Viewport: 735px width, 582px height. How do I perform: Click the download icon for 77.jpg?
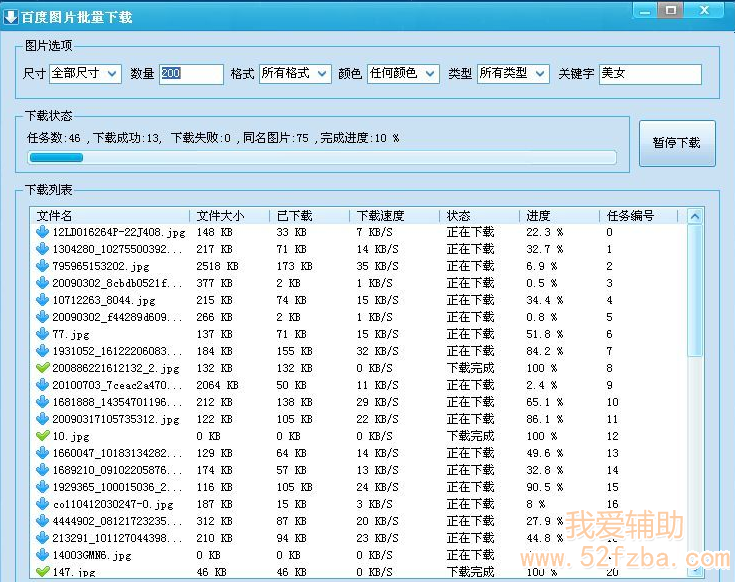[x=43, y=334]
